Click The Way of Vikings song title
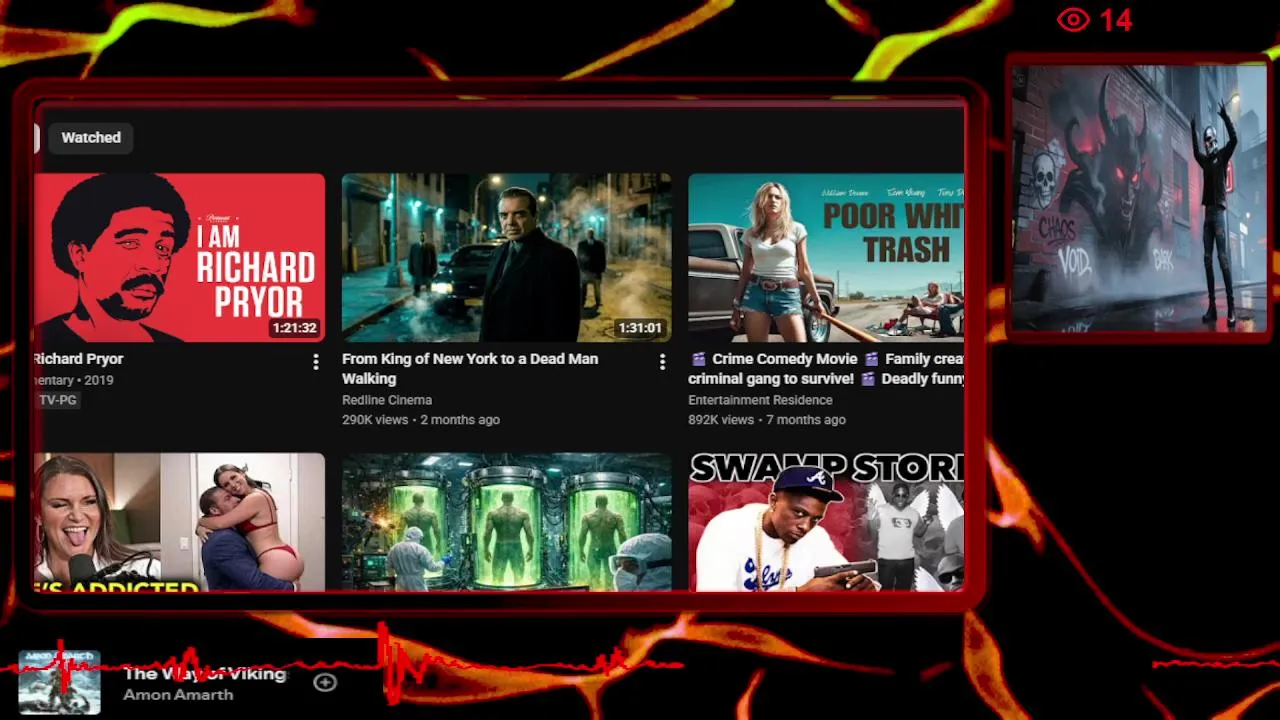Image resolution: width=1280 pixels, height=720 pixels. point(205,674)
